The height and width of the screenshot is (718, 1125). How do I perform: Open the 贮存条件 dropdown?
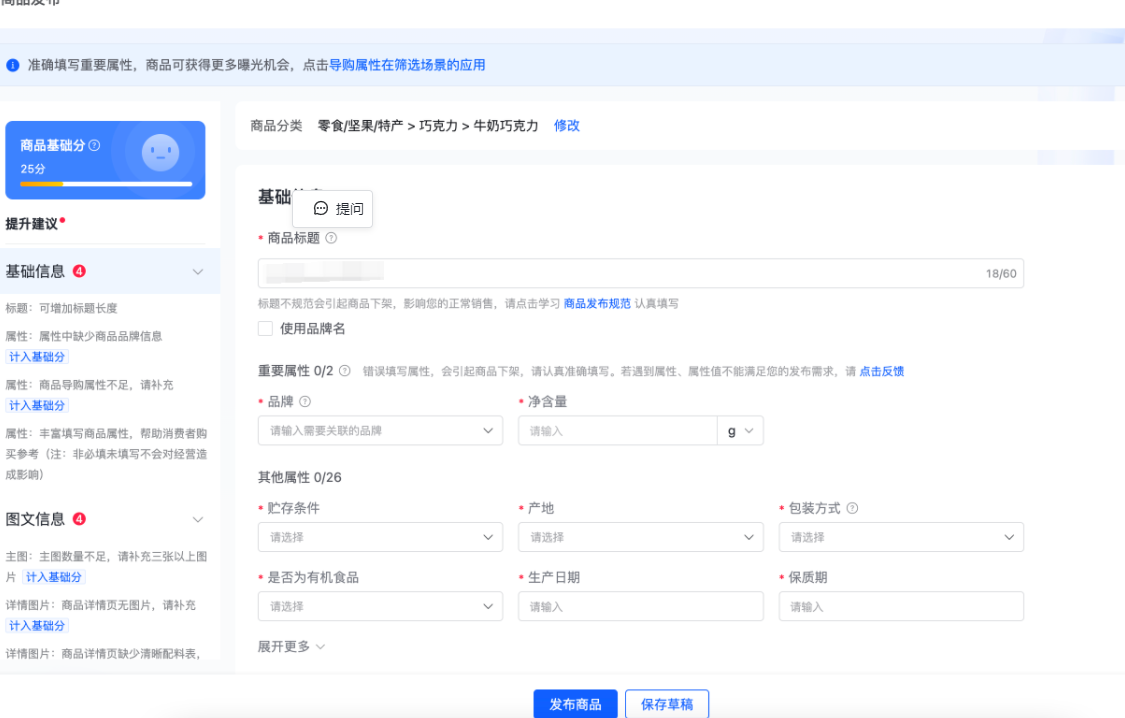click(380, 537)
